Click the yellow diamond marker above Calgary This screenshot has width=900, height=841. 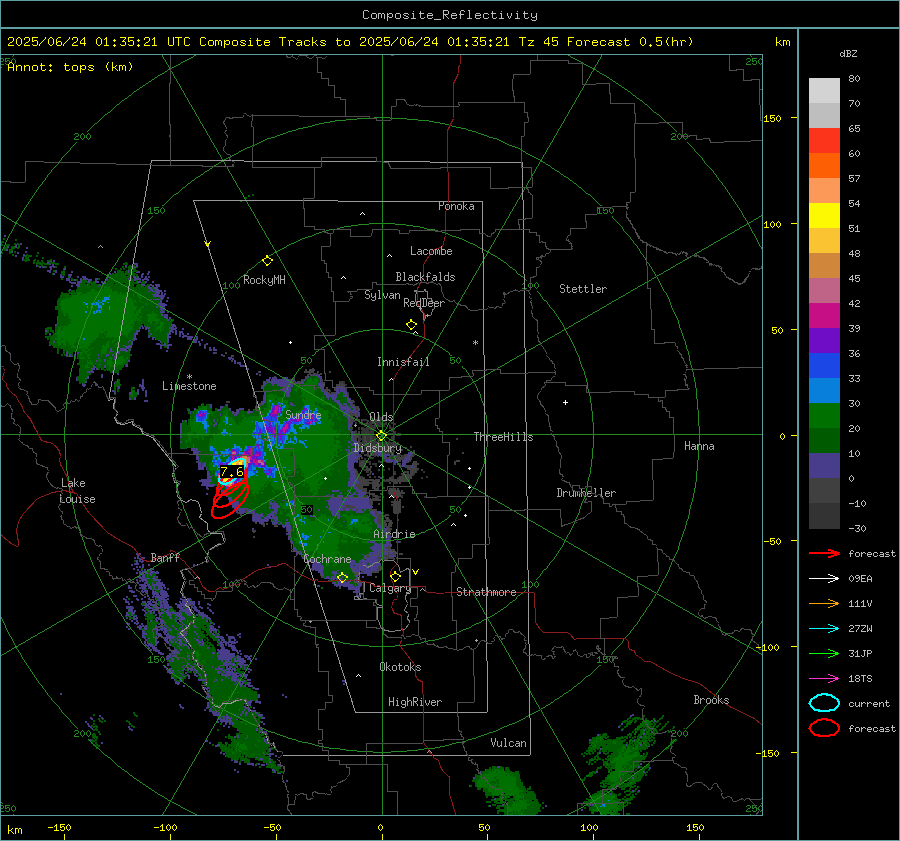click(395, 576)
